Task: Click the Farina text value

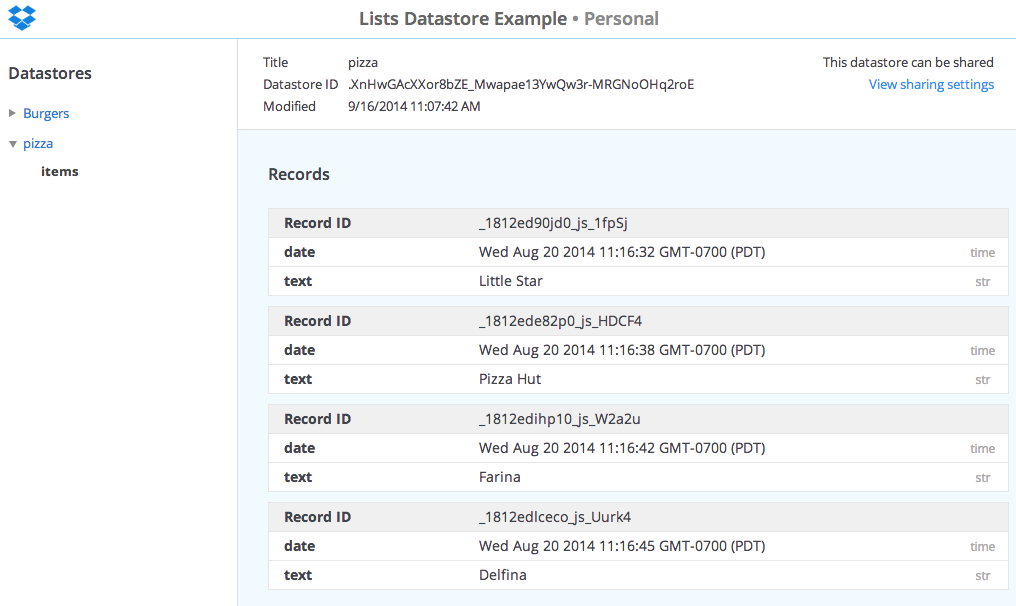Action: [499, 477]
